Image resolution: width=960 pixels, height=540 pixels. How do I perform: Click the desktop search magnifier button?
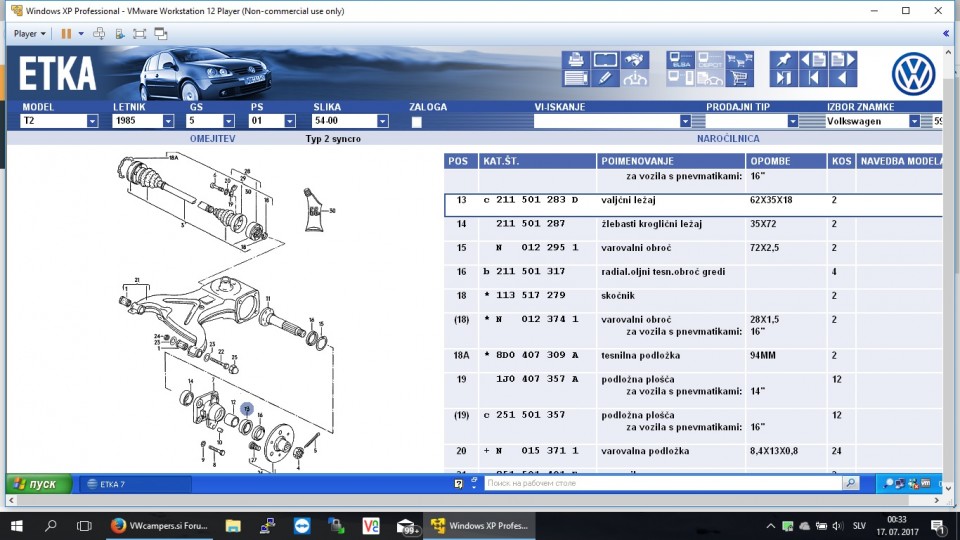[x=850, y=483]
